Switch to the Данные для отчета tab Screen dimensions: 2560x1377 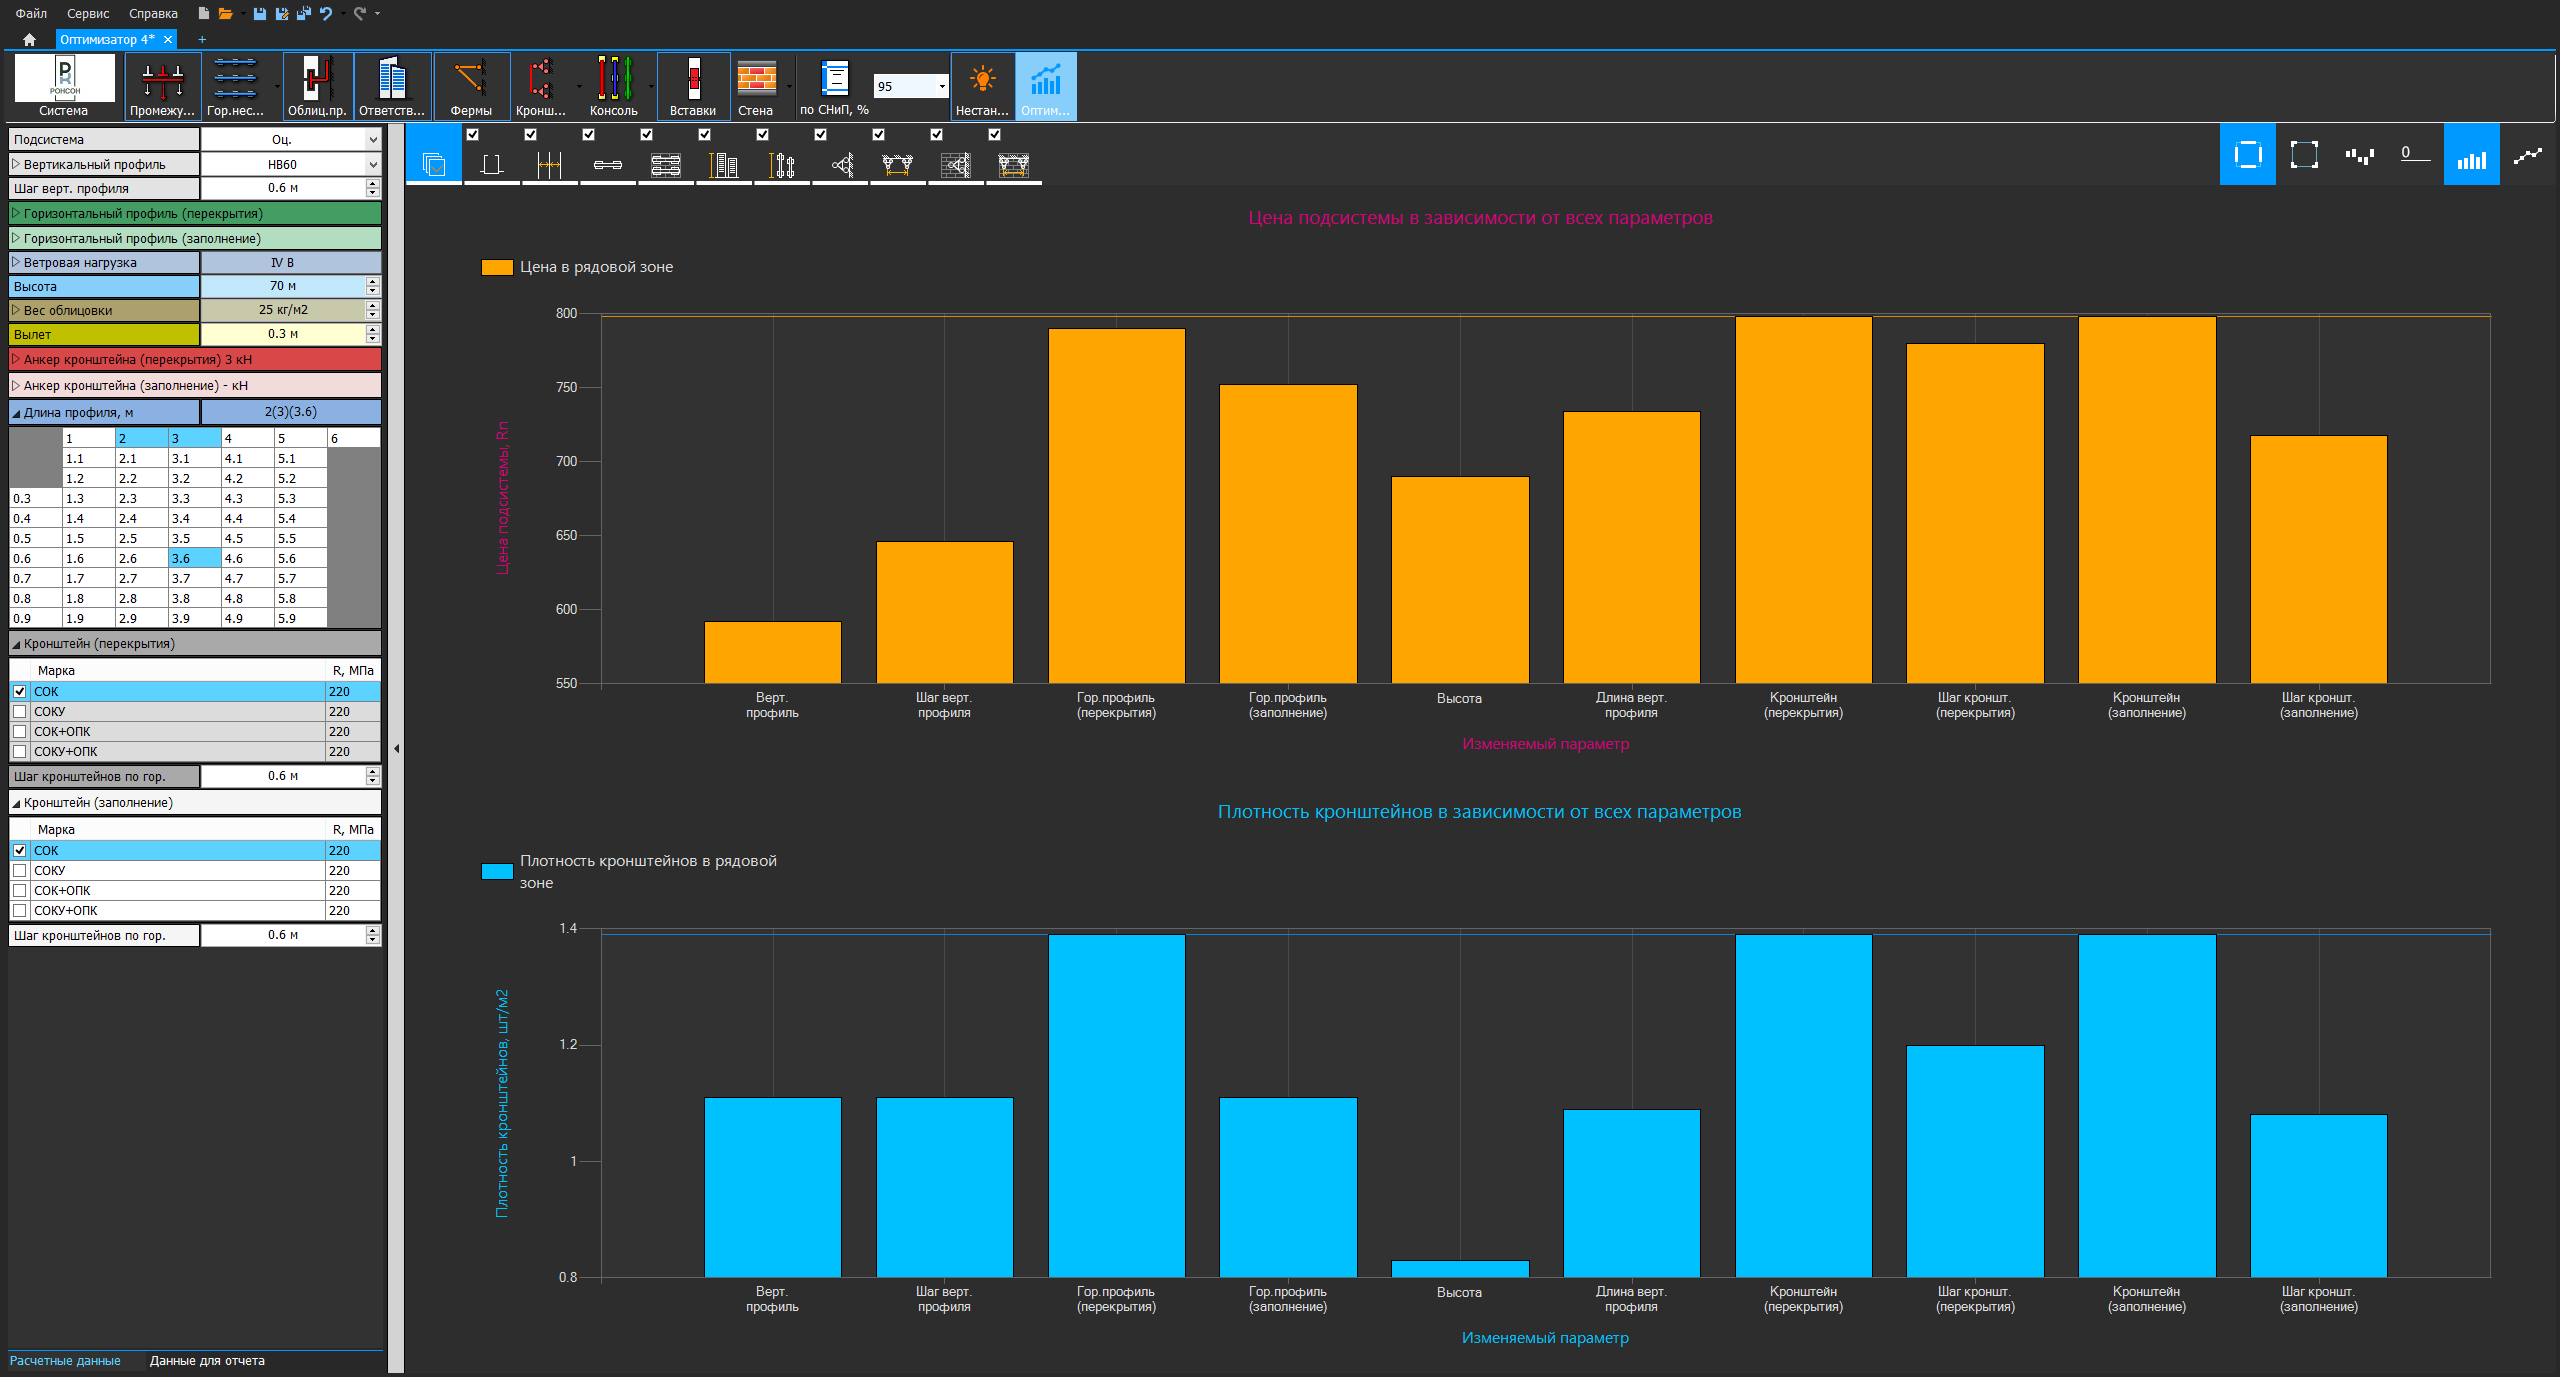207,1360
